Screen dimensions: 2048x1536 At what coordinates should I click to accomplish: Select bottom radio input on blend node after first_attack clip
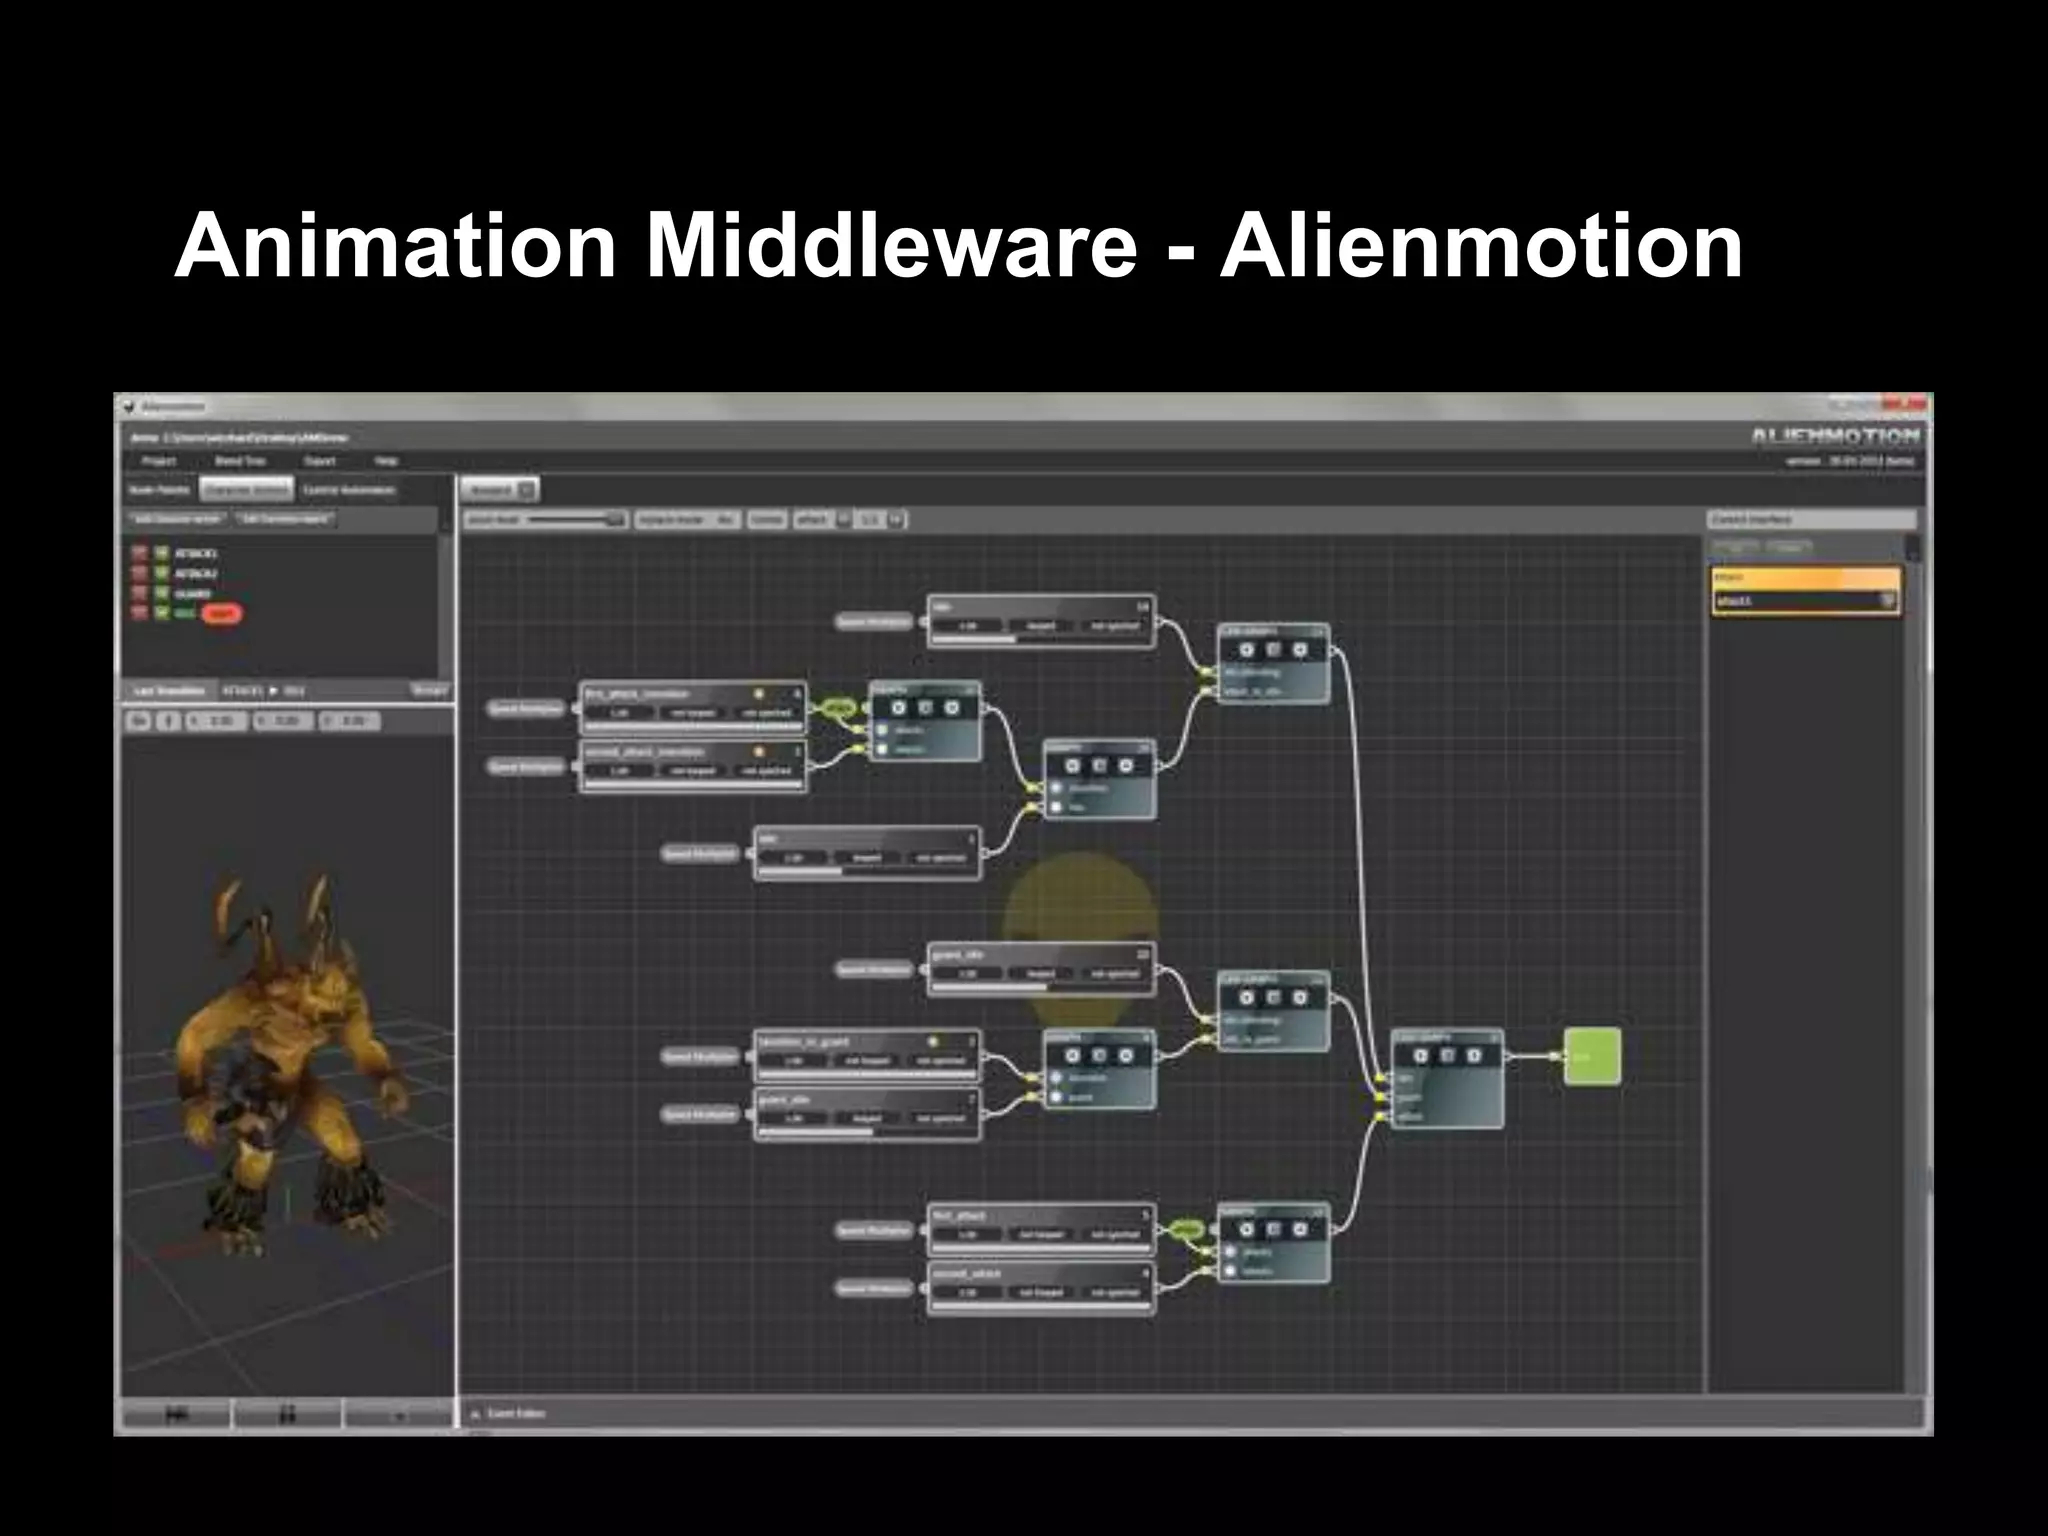(1230, 1271)
